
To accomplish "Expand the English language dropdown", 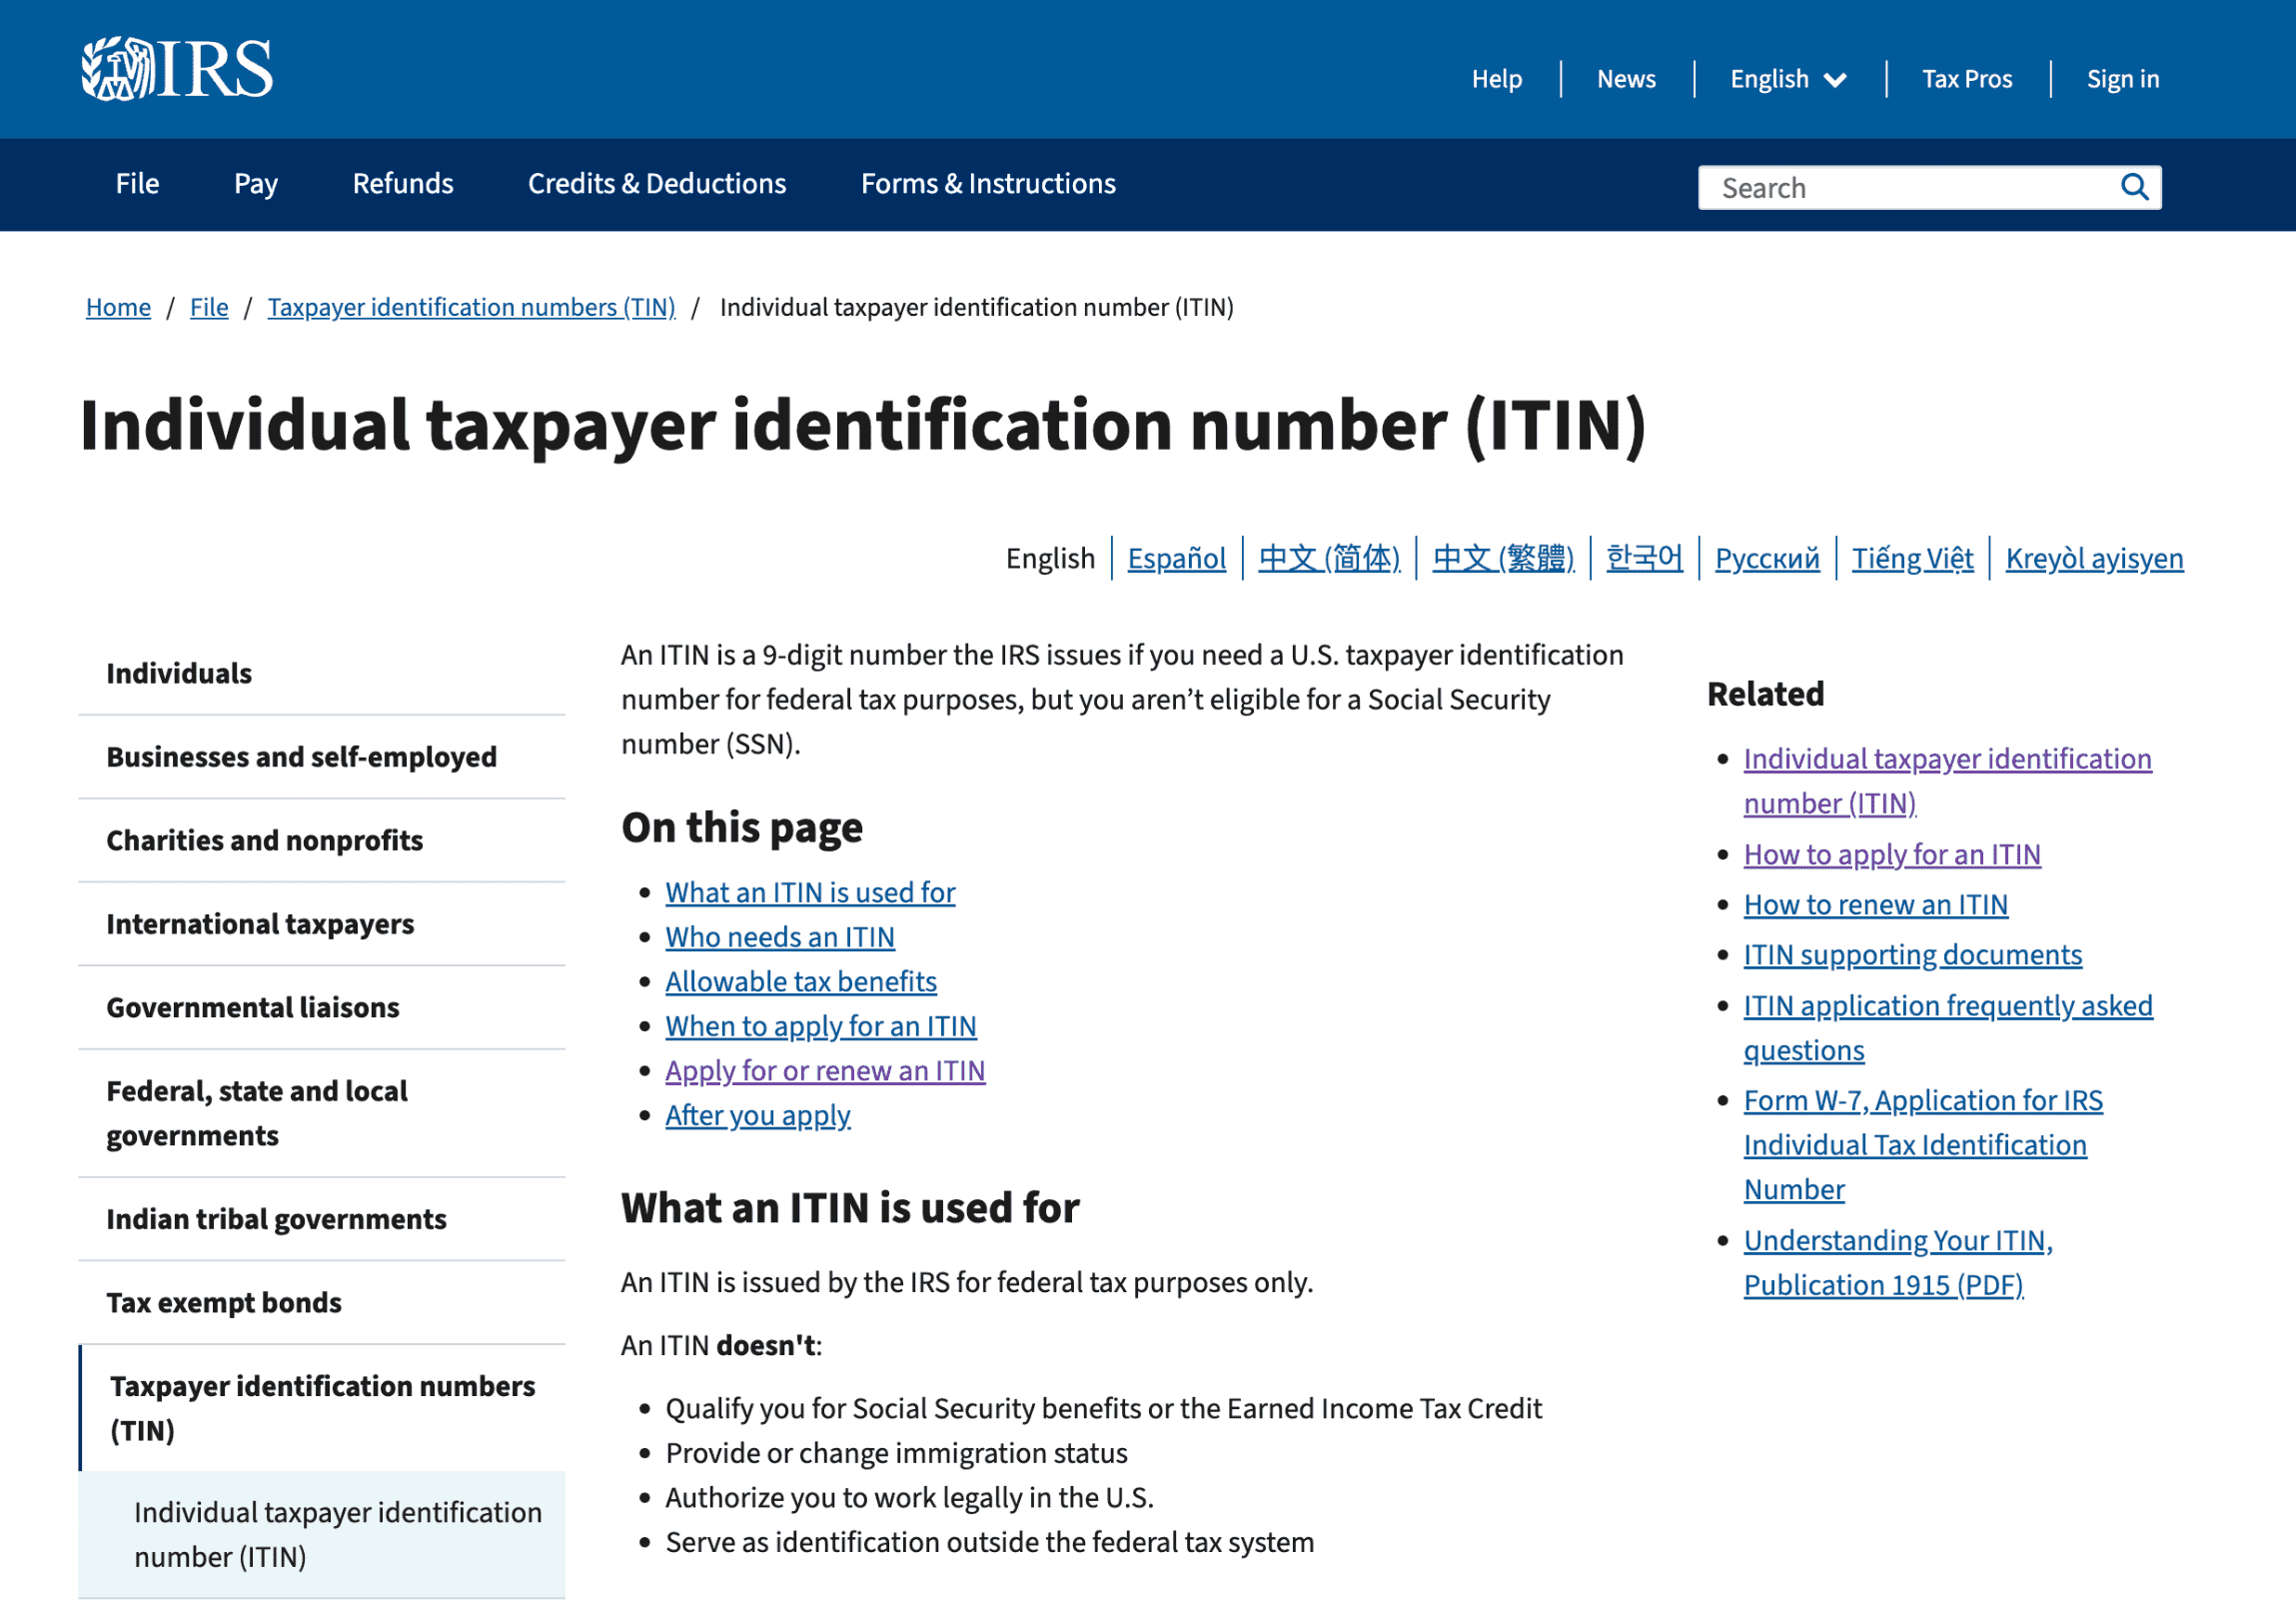I will (1787, 79).
